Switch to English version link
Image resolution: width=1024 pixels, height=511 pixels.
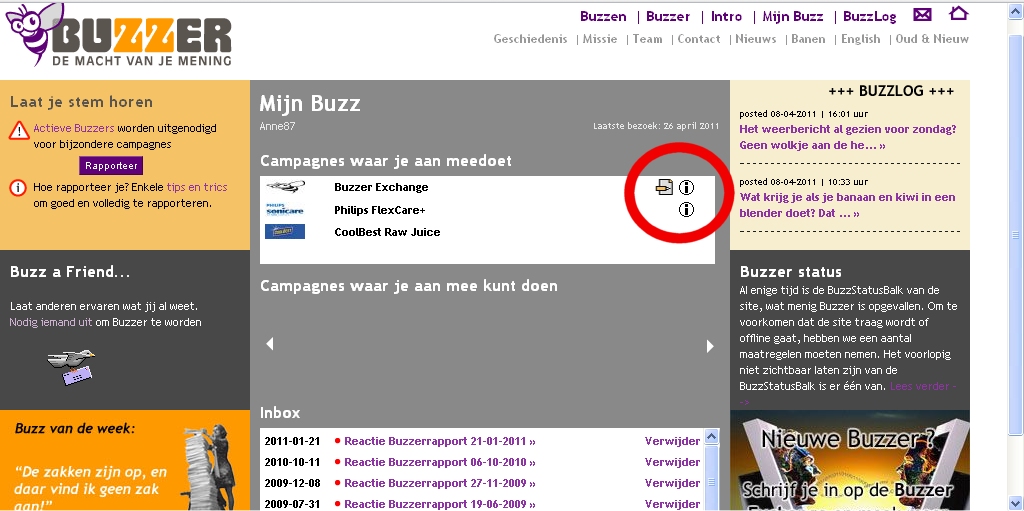pyautogui.click(x=861, y=39)
